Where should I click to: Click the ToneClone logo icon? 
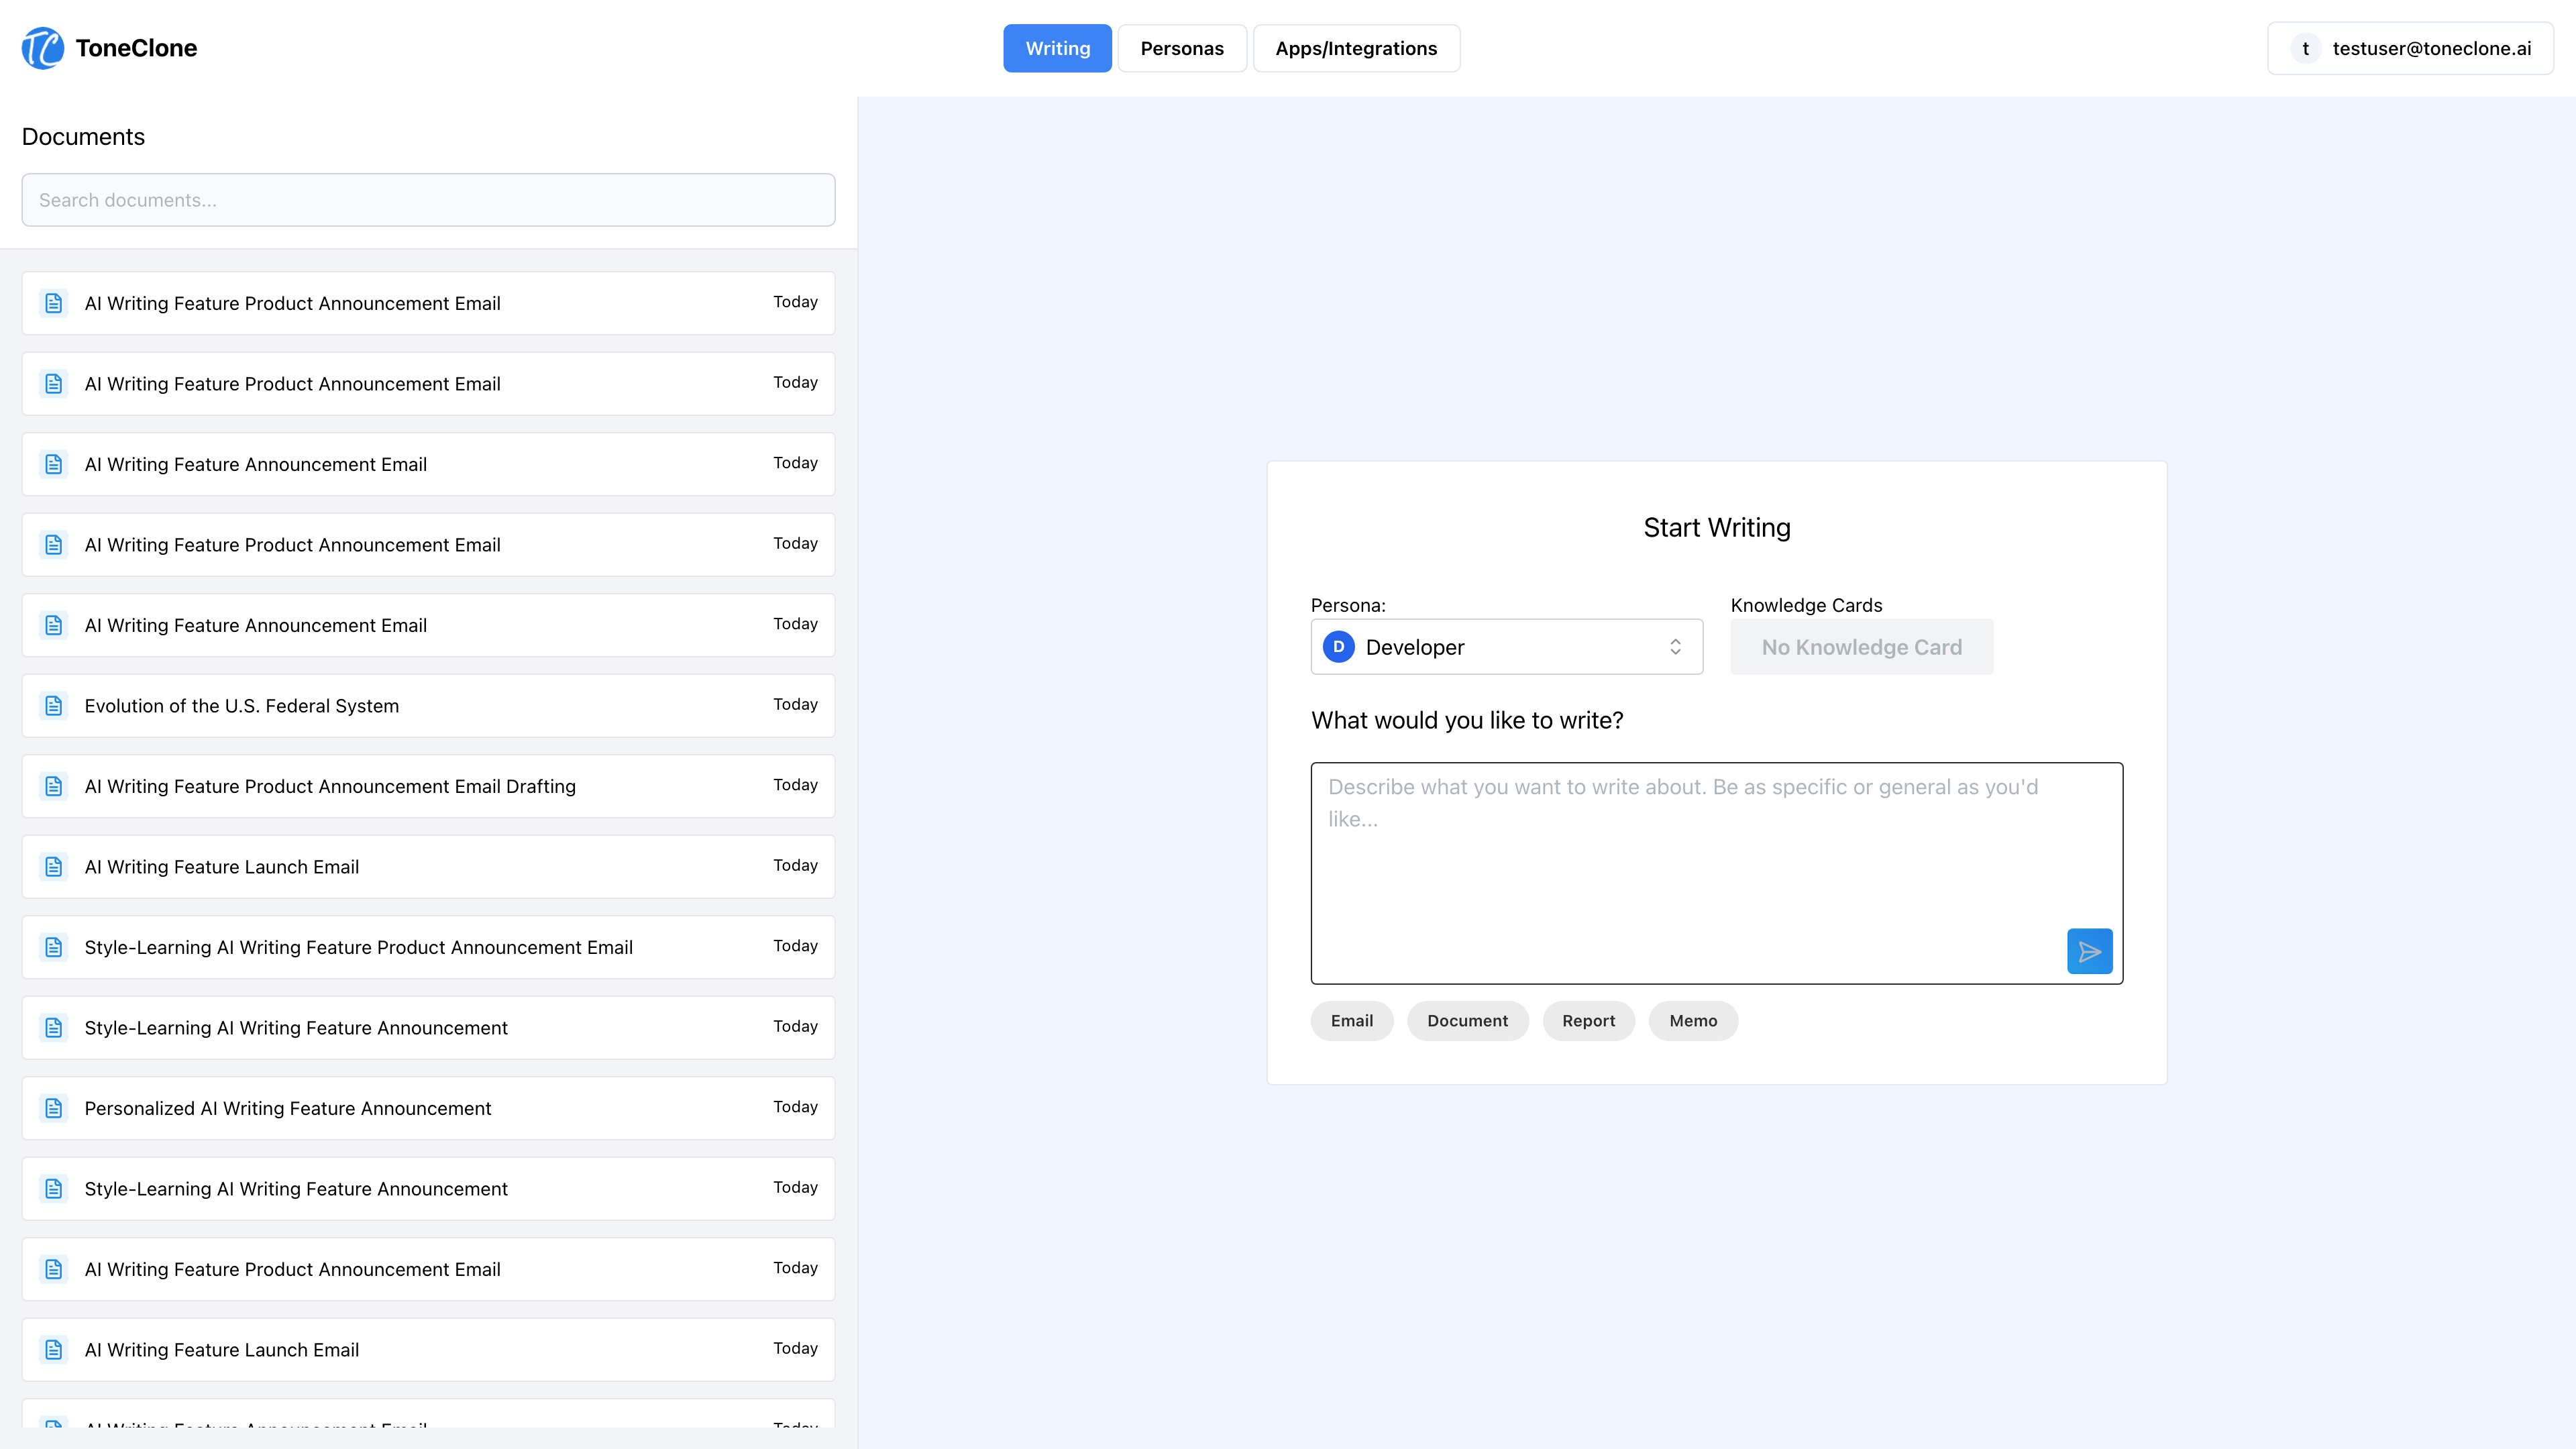[x=43, y=48]
